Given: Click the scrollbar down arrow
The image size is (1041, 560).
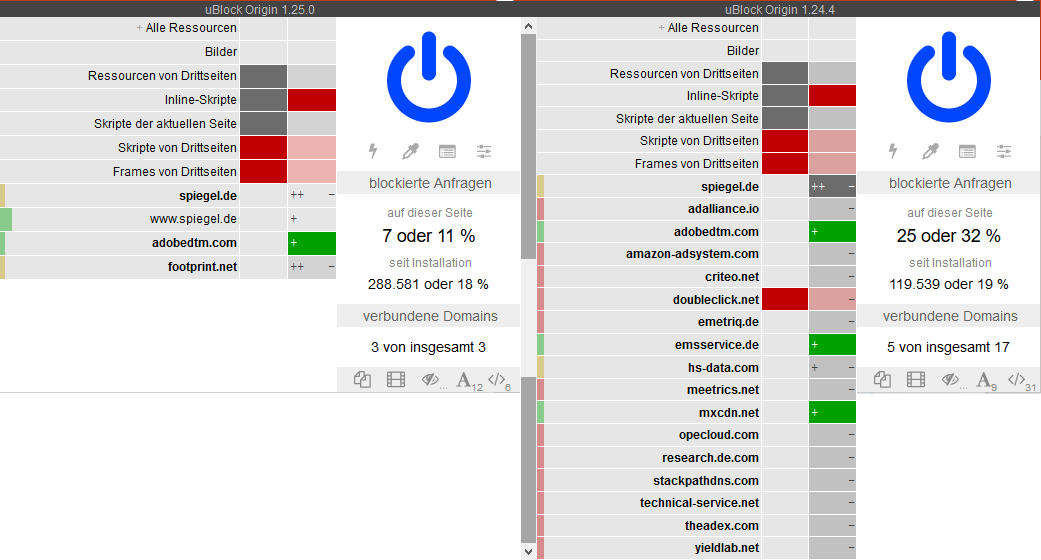Looking at the screenshot, I should 528,551.
